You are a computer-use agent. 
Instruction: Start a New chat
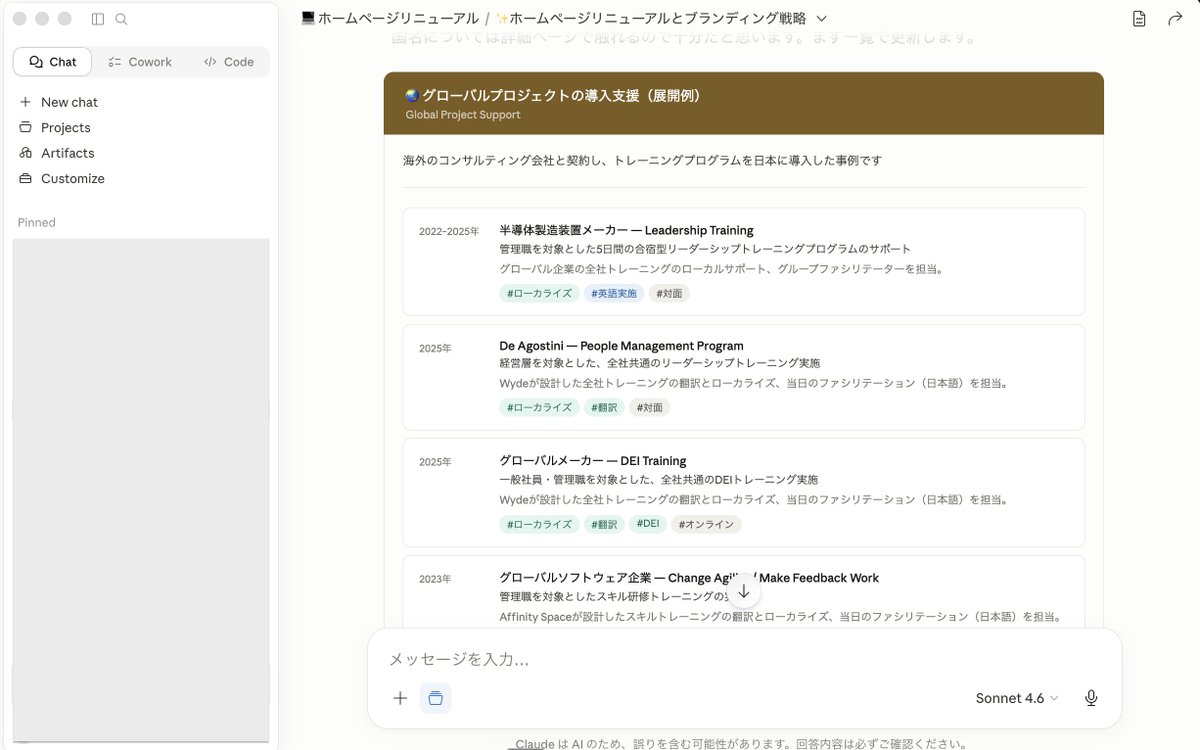point(69,102)
